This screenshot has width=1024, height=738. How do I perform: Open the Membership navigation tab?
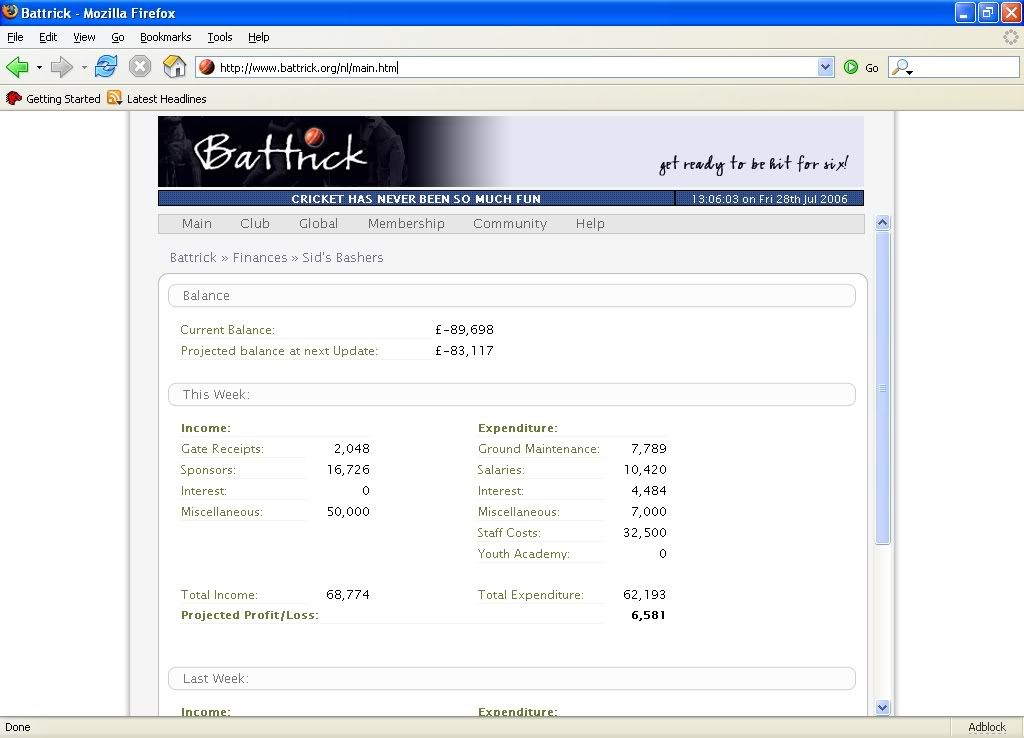click(x=406, y=223)
